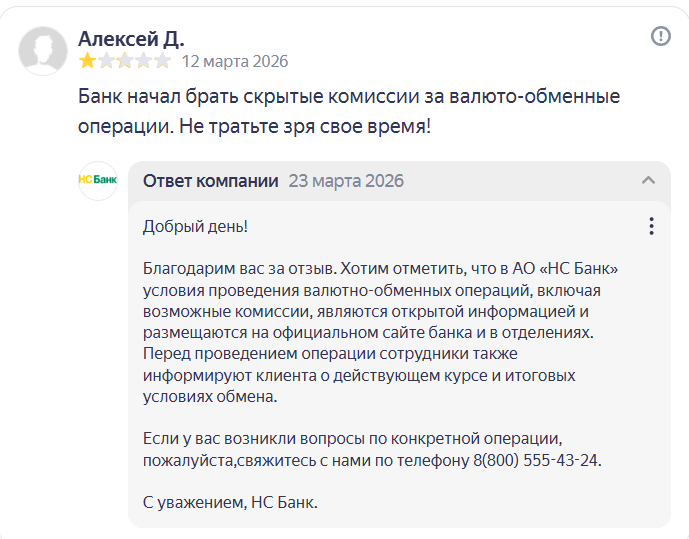Click reviewer name Алексей Д.
Screen dimensions: 689x539
pos(131,38)
